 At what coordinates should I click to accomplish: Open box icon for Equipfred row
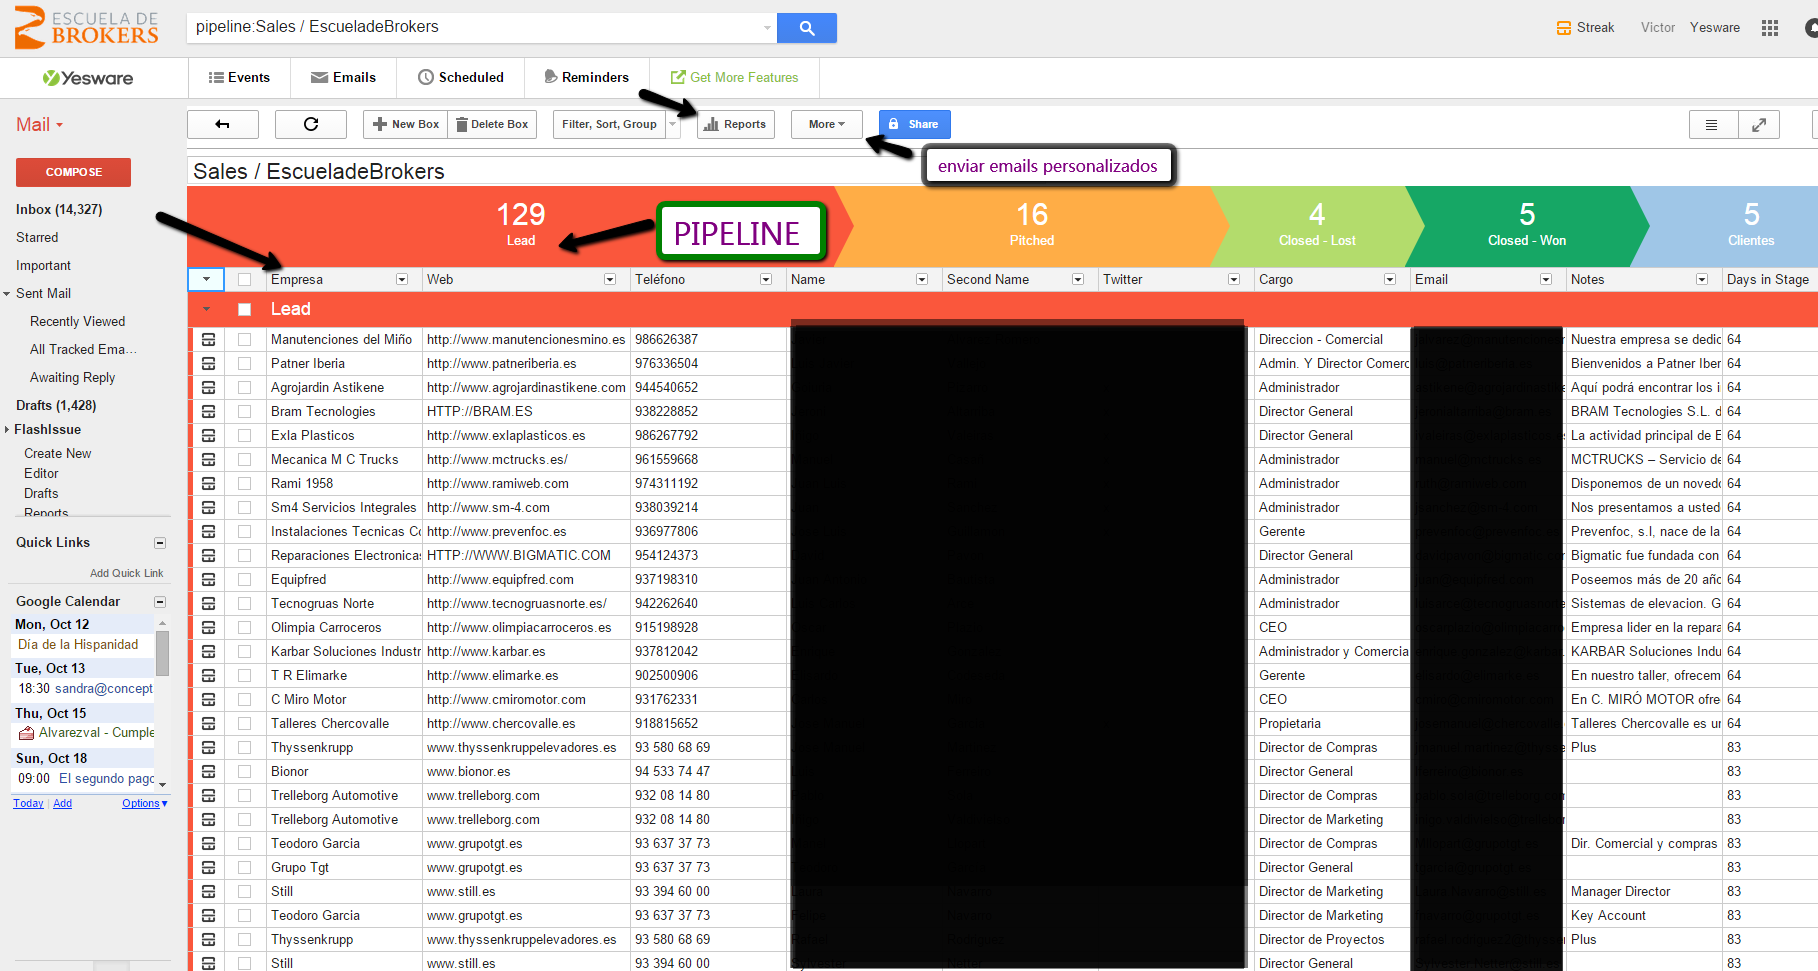(x=208, y=580)
